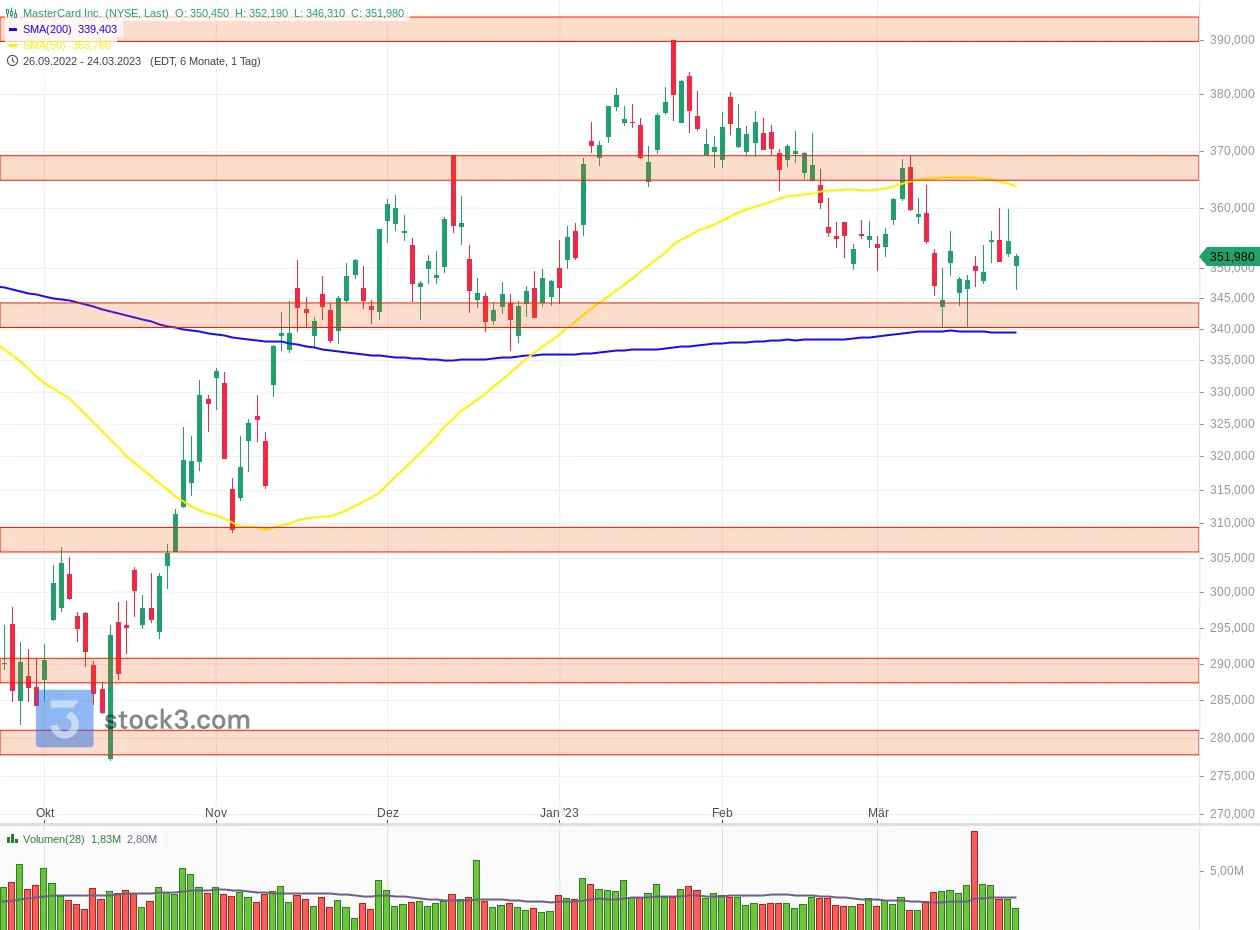Image resolution: width=1260 pixels, height=930 pixels.
Task: Click the date range 26.09.2022 - 24.03.2023
Action: [84, 61]
